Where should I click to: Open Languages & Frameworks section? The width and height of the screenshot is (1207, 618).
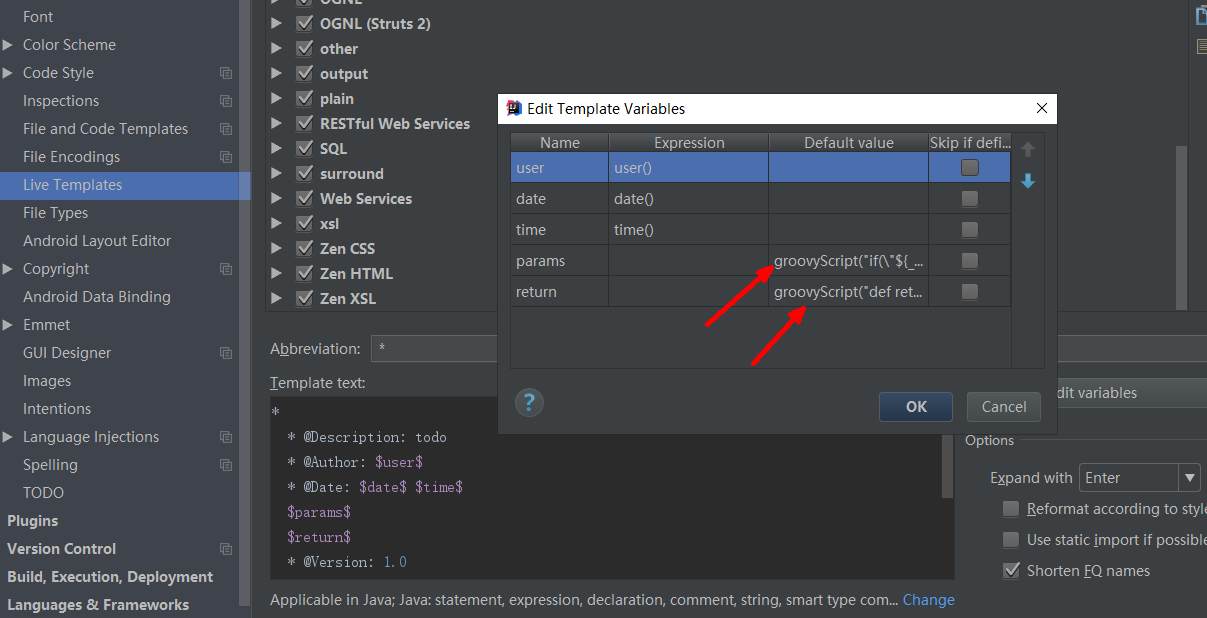98,605
